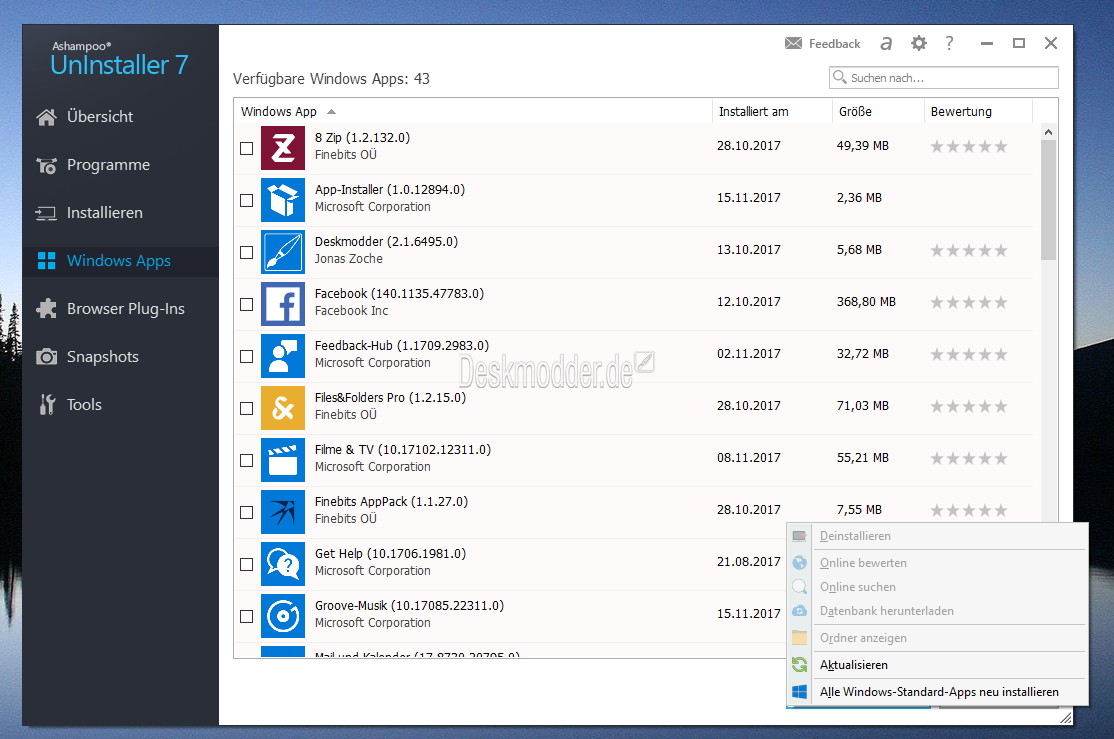Tick the checkbox for App-Installer
1114x739 pixels.
[247, 200]
